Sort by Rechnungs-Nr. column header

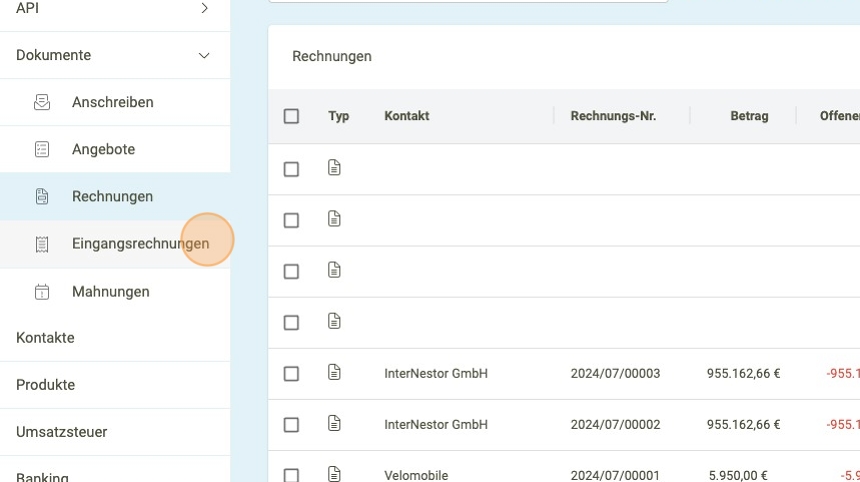(x=613, y=116)
